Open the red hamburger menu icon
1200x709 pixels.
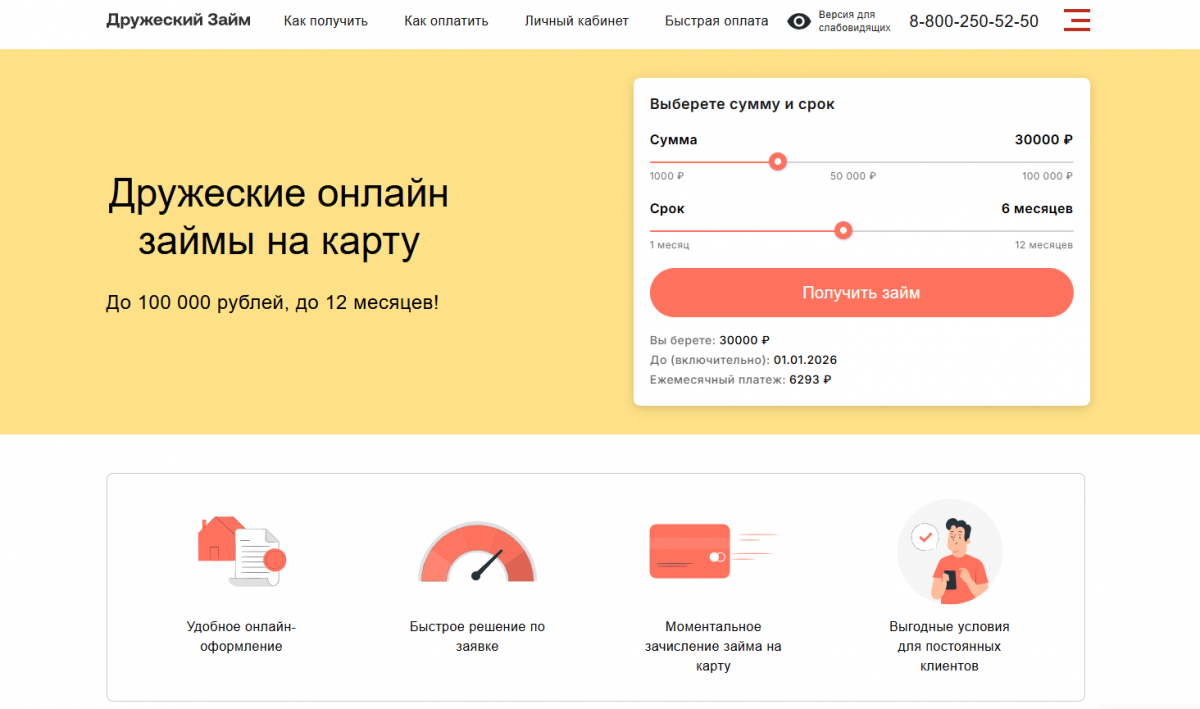point(1077,20)
